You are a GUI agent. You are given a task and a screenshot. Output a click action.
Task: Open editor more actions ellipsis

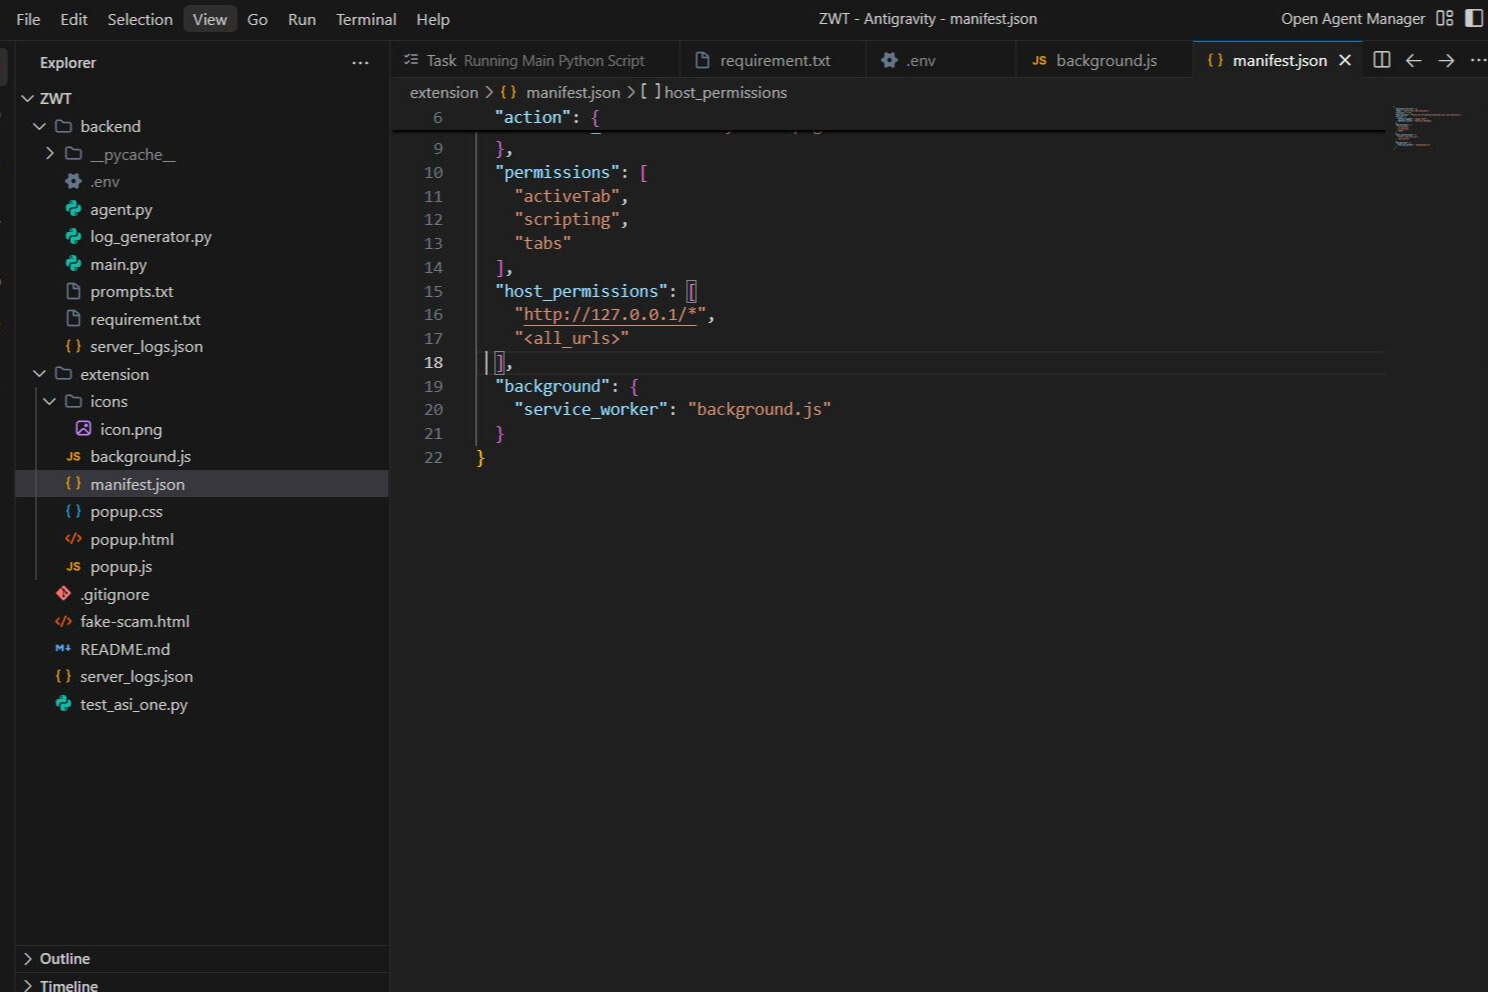tap(1477, 60)
